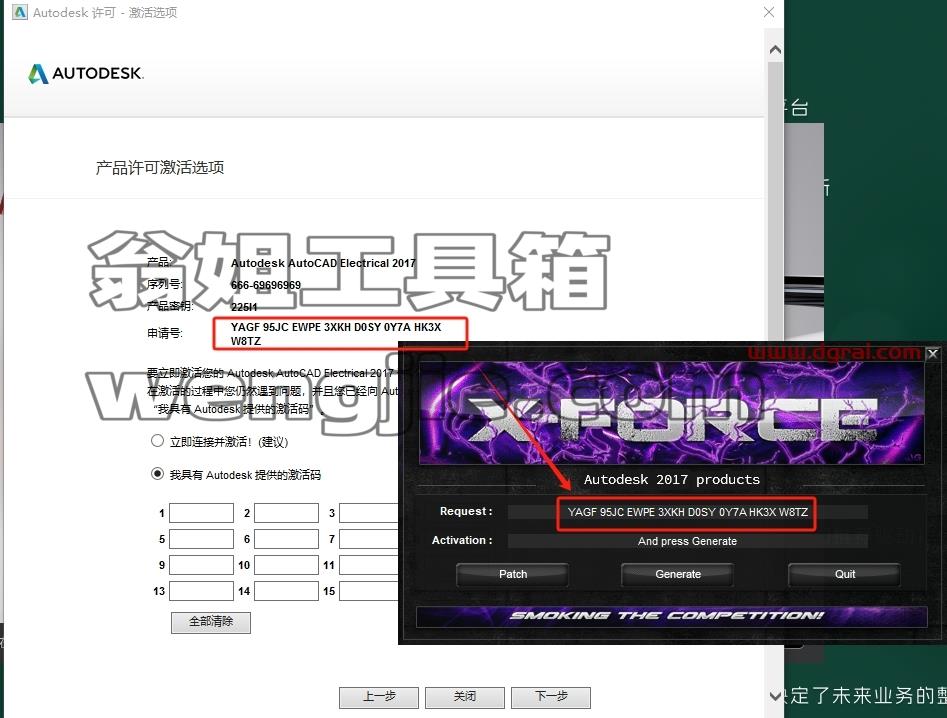
Task: Click activation code field 14
Action: pyautogui.click(x=286, y=591)
